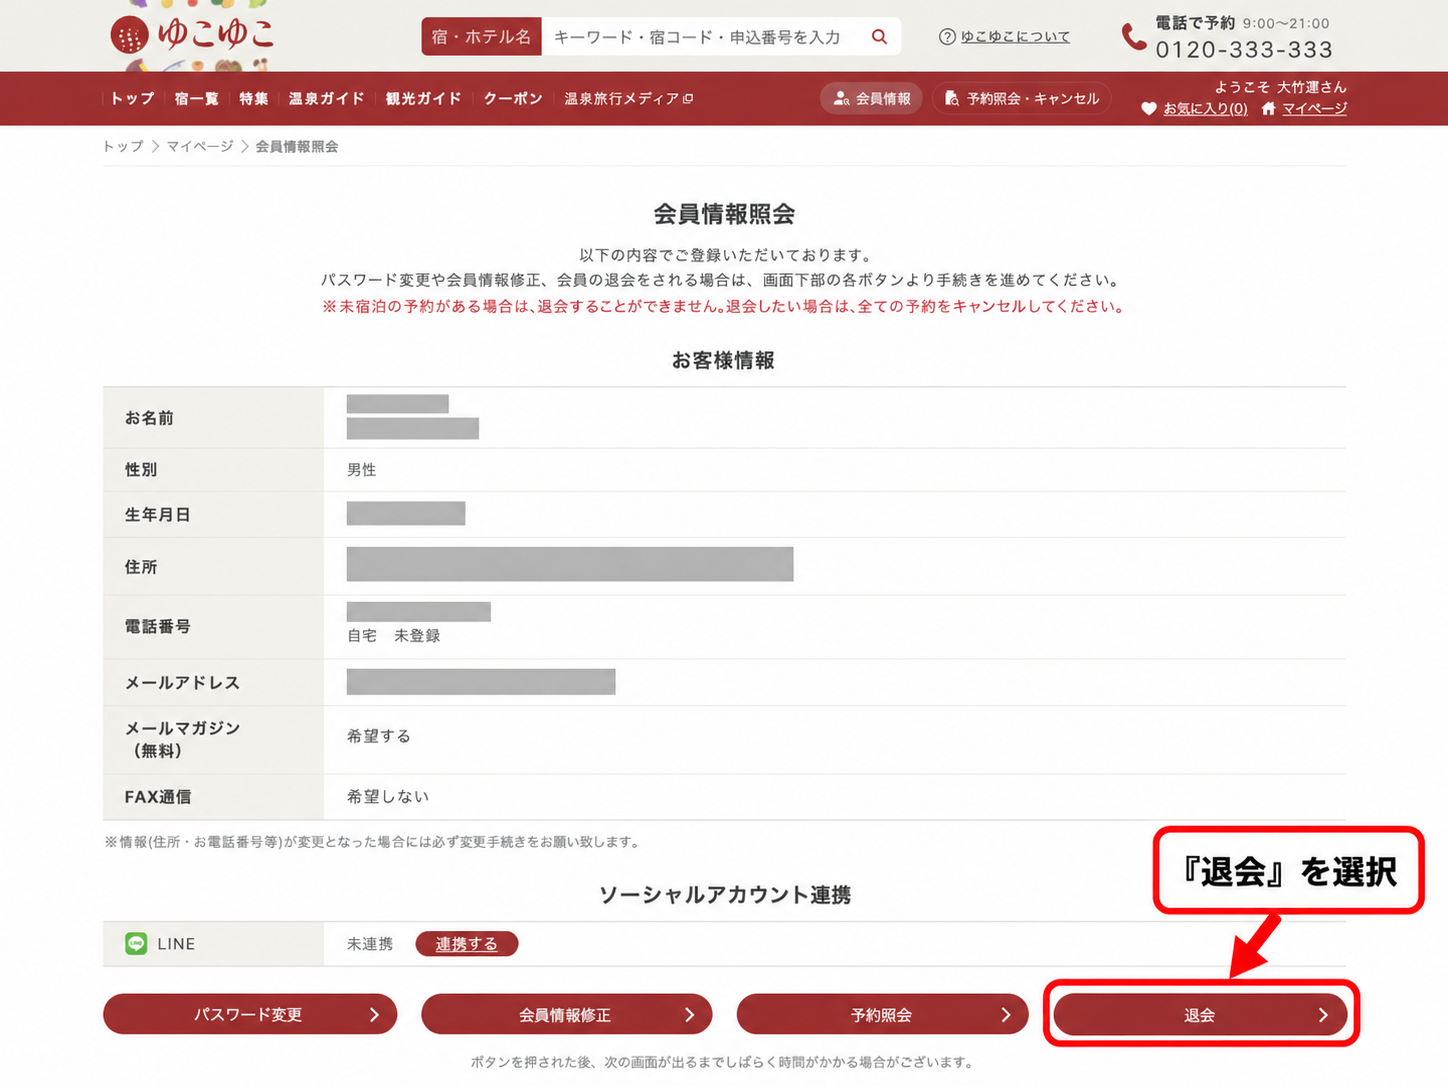Click the 退会 button
Screen dimensions: 1448x1086
click(x=1200, y=1015)
